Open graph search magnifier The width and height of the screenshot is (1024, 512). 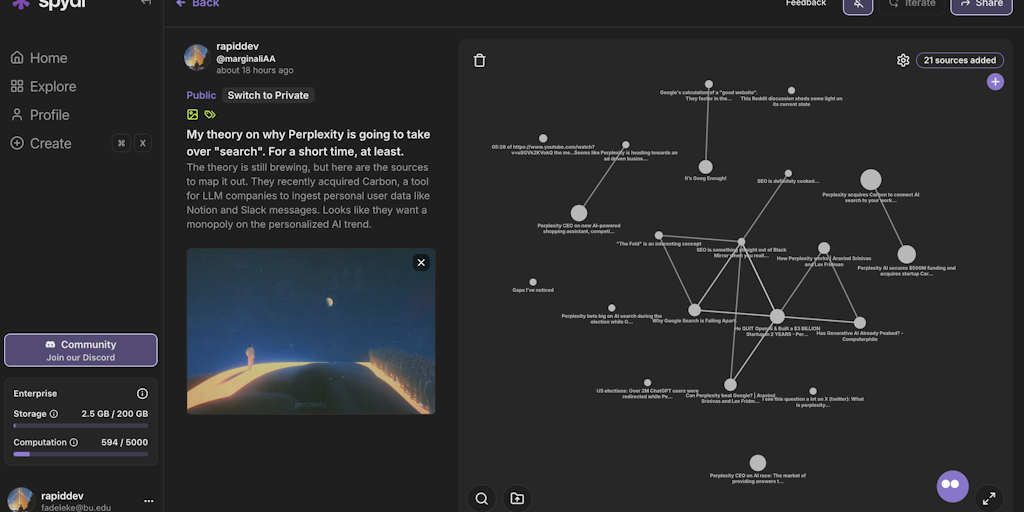coord(481,499)
